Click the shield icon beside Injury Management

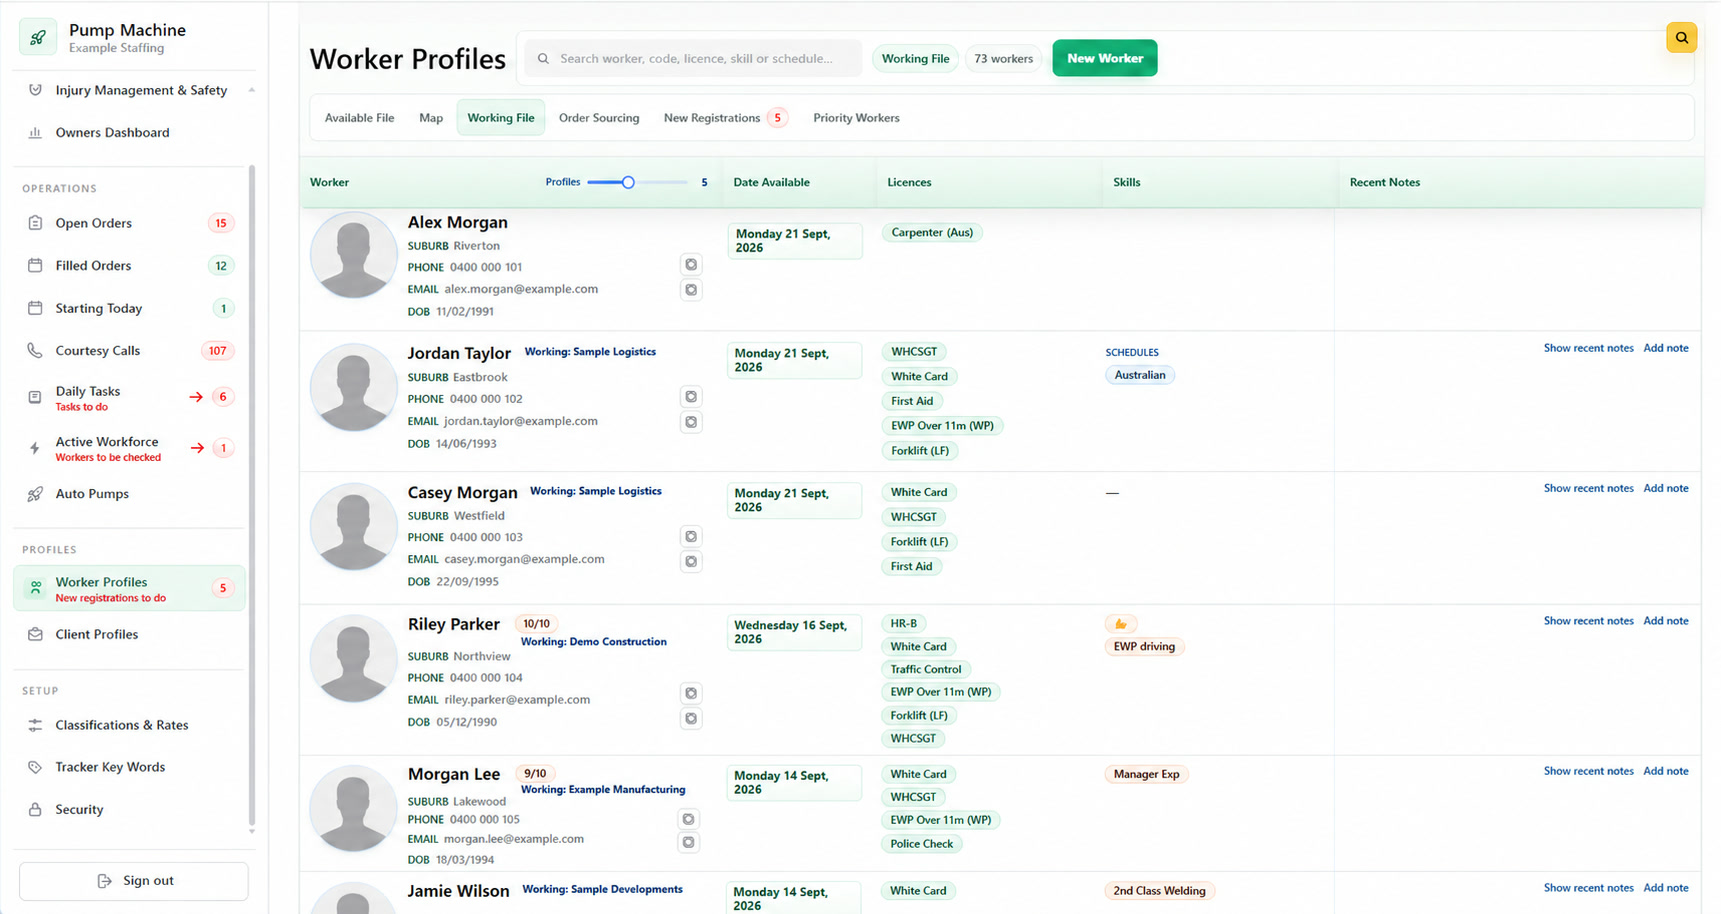coord(35,90)
